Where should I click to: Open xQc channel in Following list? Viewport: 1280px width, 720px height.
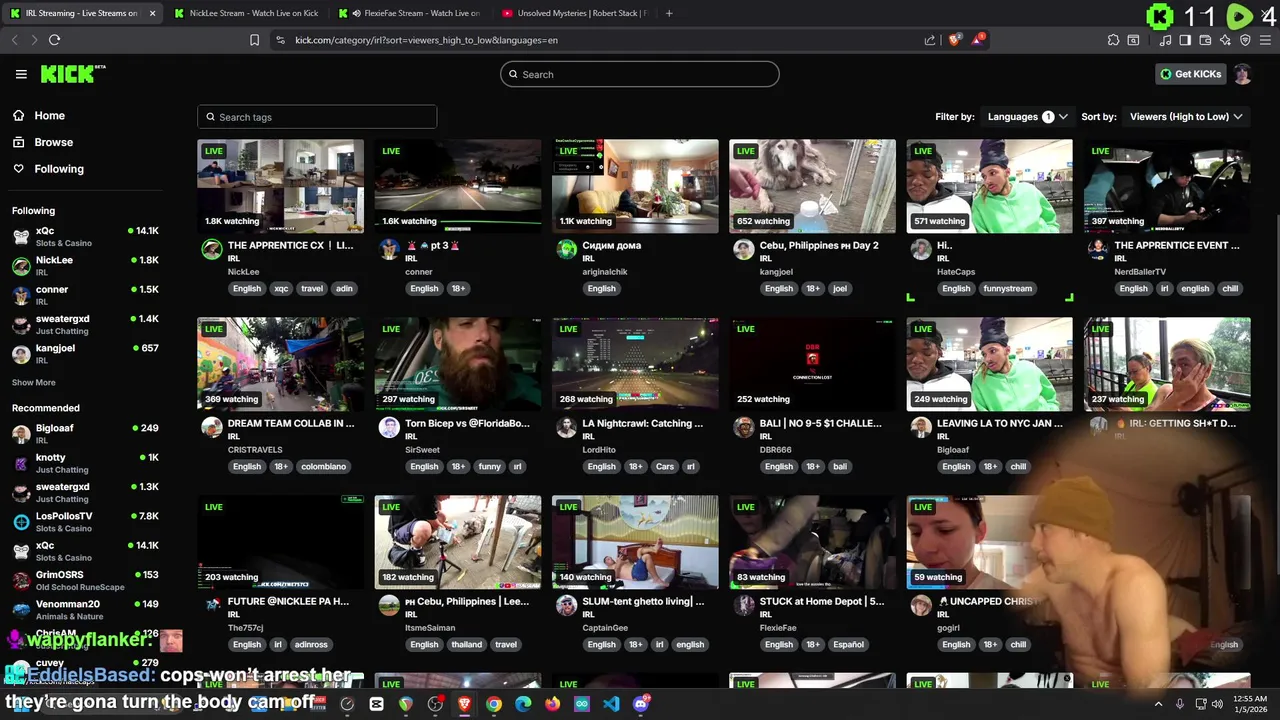click(85, 236)
